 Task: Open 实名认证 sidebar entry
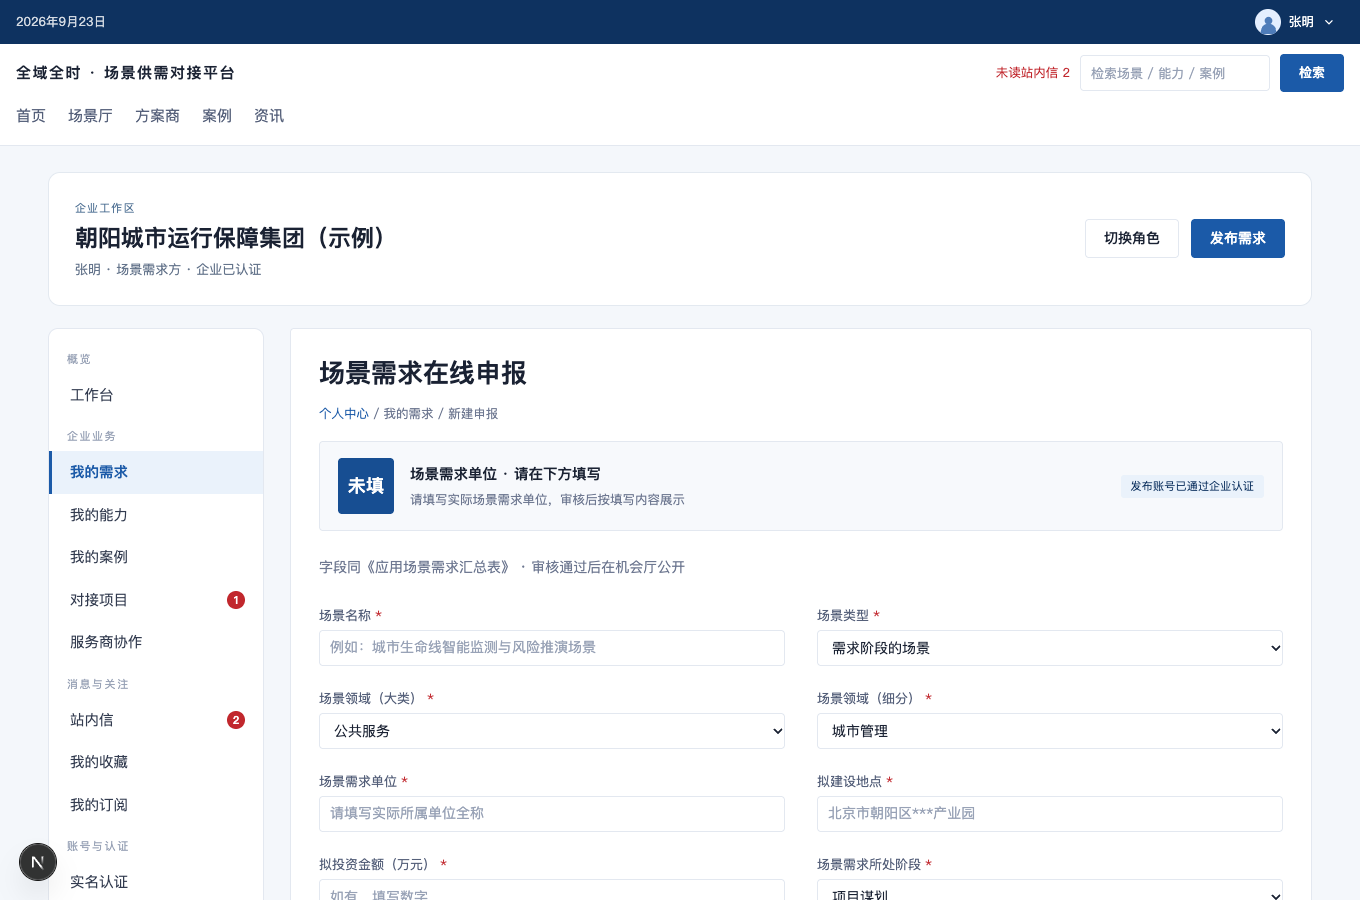point(156,882)
